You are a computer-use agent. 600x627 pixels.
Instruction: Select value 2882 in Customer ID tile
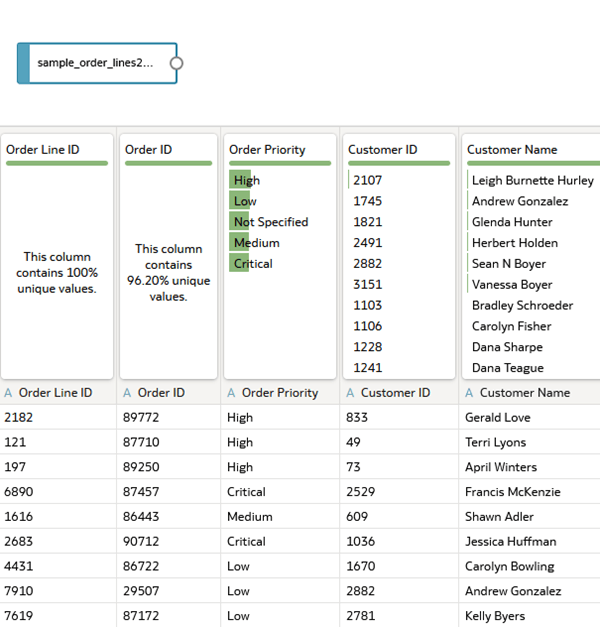pos(368,263)
